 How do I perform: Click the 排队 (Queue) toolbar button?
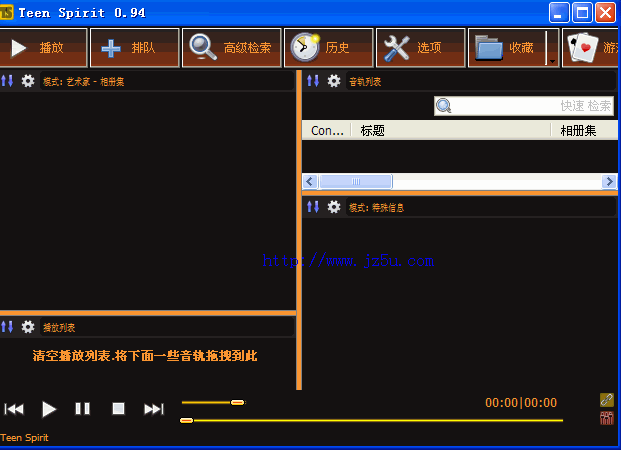[x=135, y=48]
